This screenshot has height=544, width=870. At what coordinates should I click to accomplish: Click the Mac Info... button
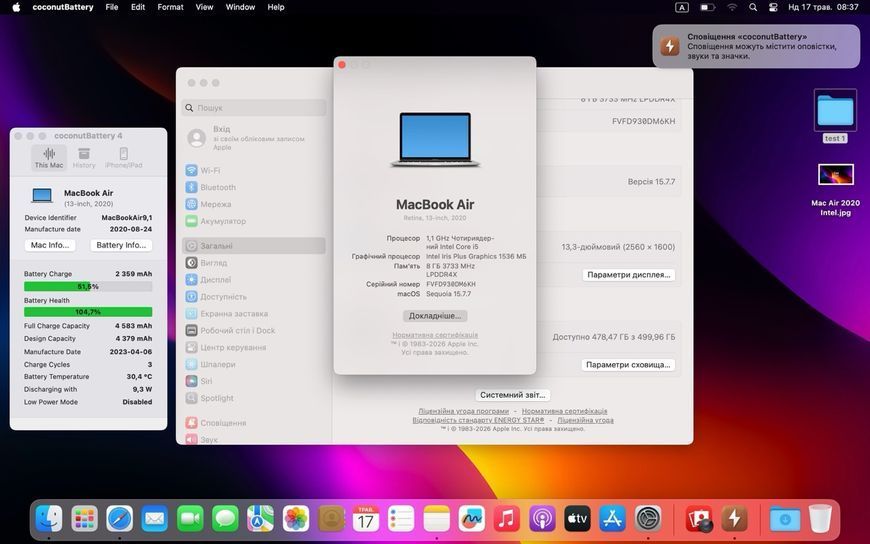[50, 245]
